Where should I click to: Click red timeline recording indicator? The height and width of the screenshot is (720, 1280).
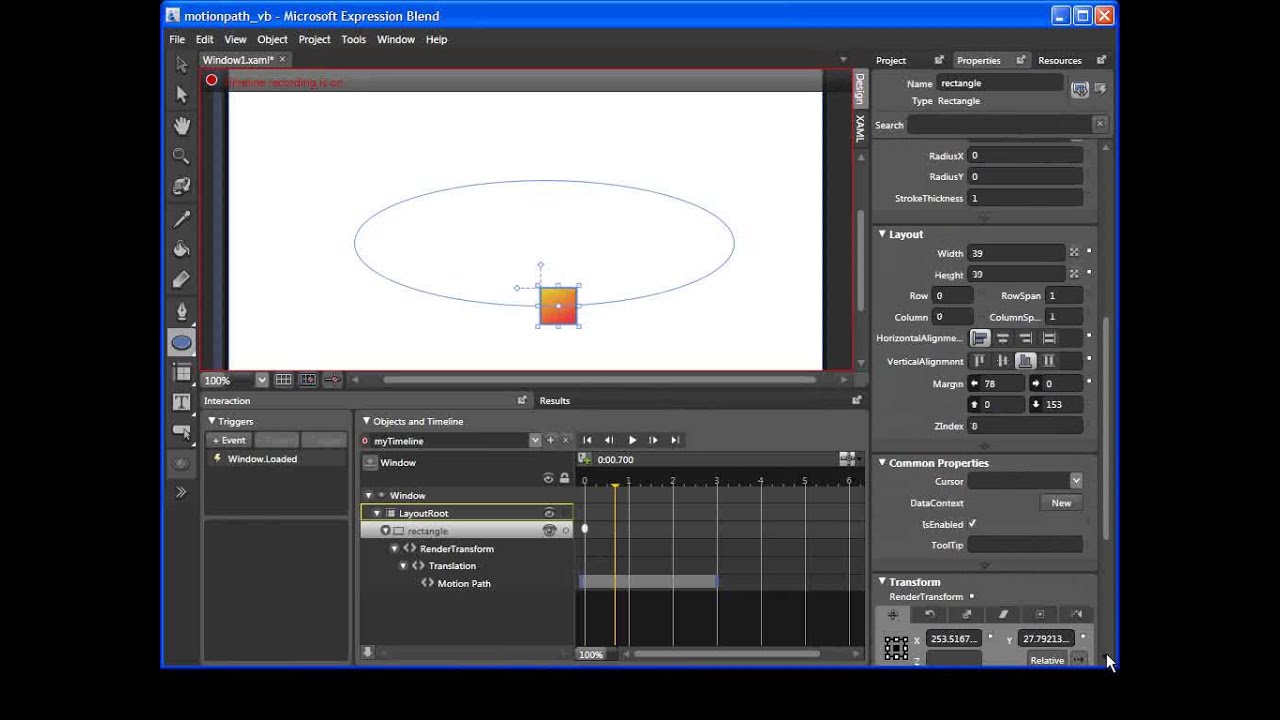tap(211, 81)
